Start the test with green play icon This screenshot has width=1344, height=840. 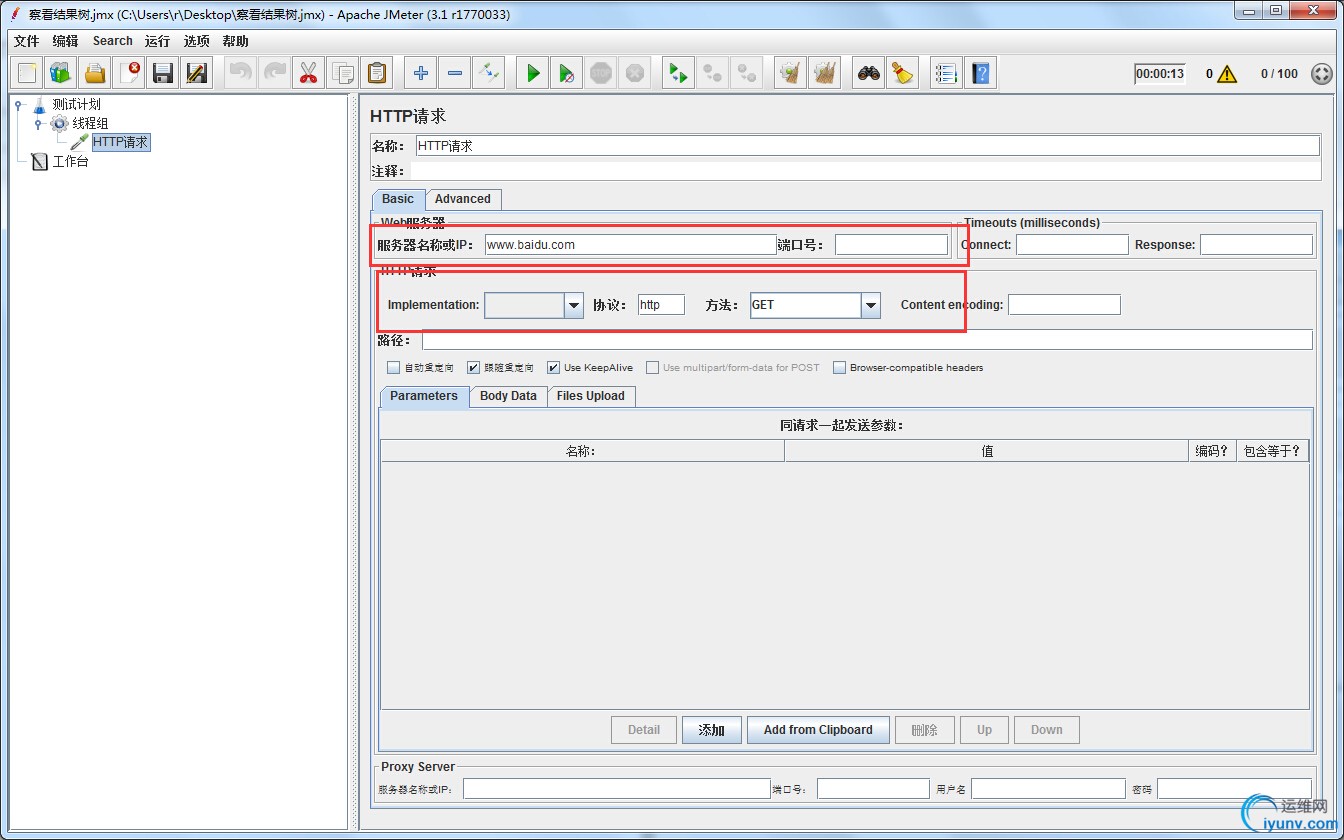[x=533, y=73]
